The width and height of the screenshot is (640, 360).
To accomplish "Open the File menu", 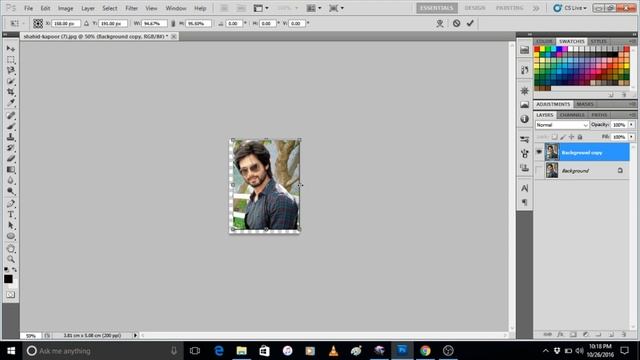I will [x=28, y=8].
